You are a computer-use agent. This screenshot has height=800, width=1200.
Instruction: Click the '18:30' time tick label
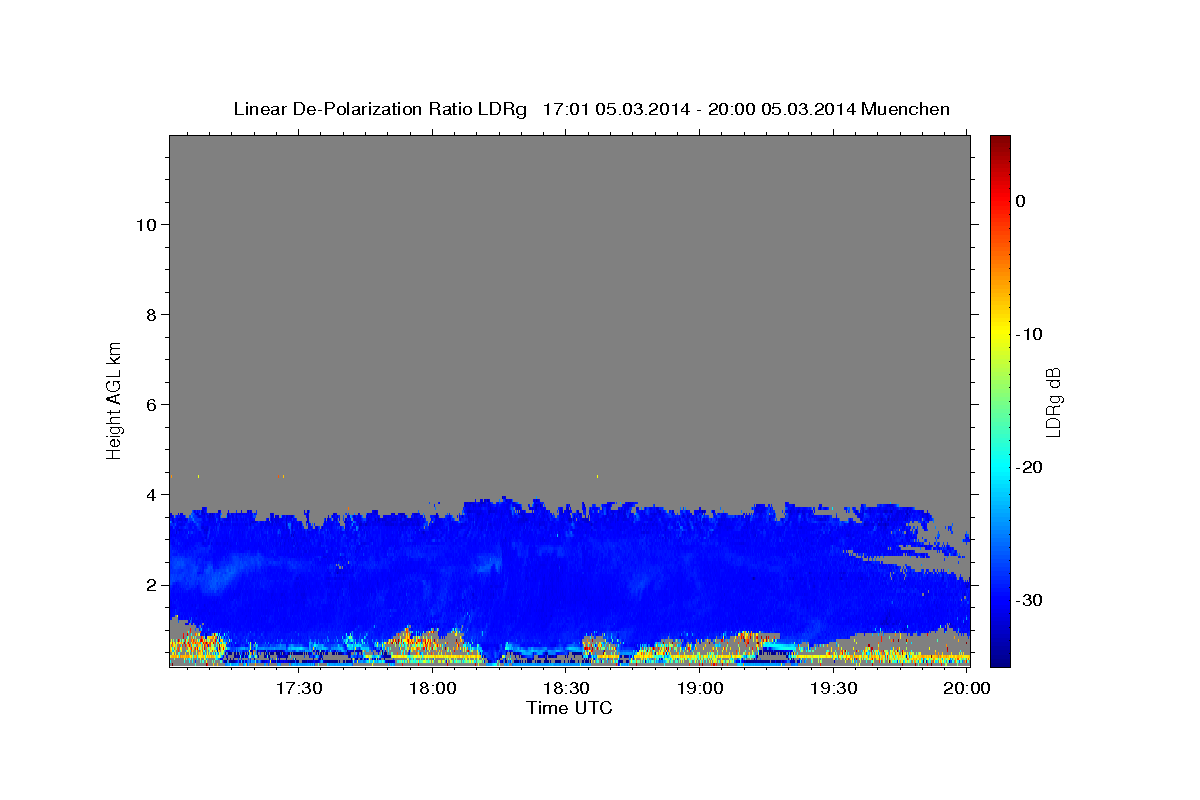(x=566, y=689)
